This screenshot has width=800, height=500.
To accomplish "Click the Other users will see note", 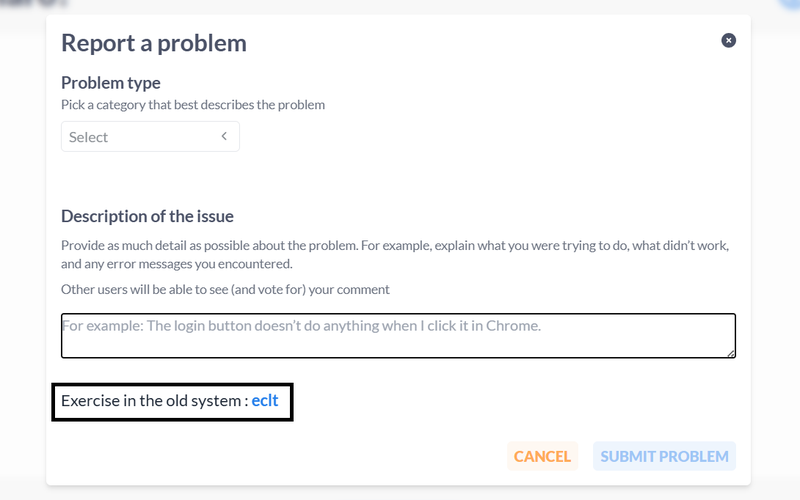I will point(225,289).
